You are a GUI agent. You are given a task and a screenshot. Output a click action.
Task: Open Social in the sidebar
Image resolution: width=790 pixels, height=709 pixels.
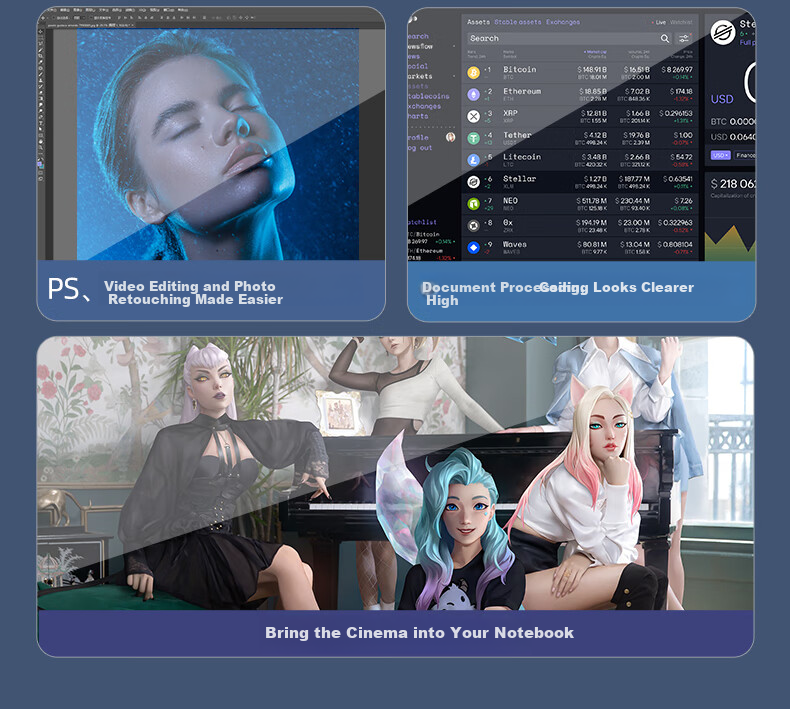tap(418, 66)
